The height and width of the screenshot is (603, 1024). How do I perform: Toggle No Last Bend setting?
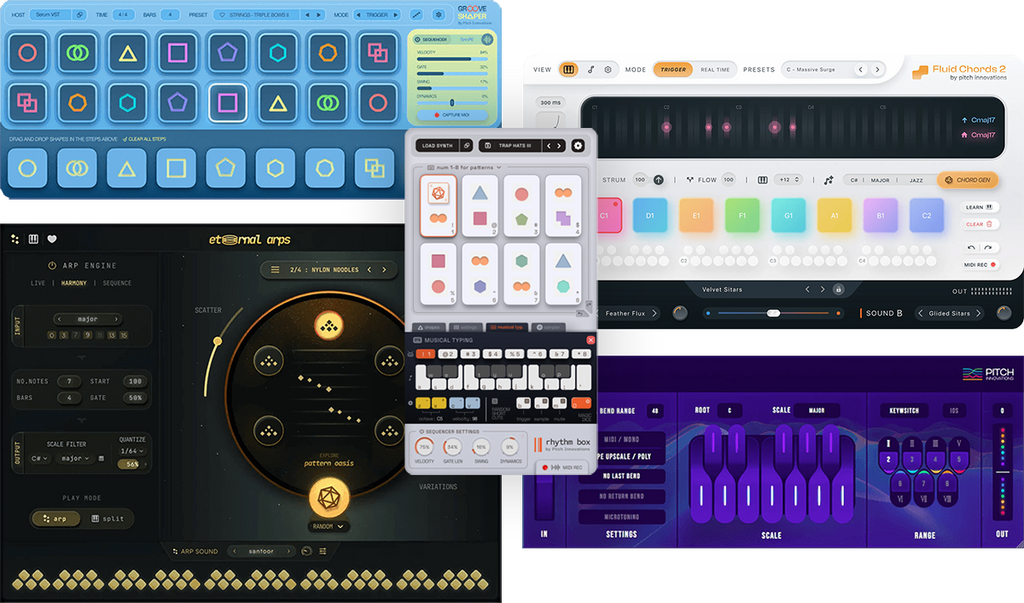(x=622, y=476)
